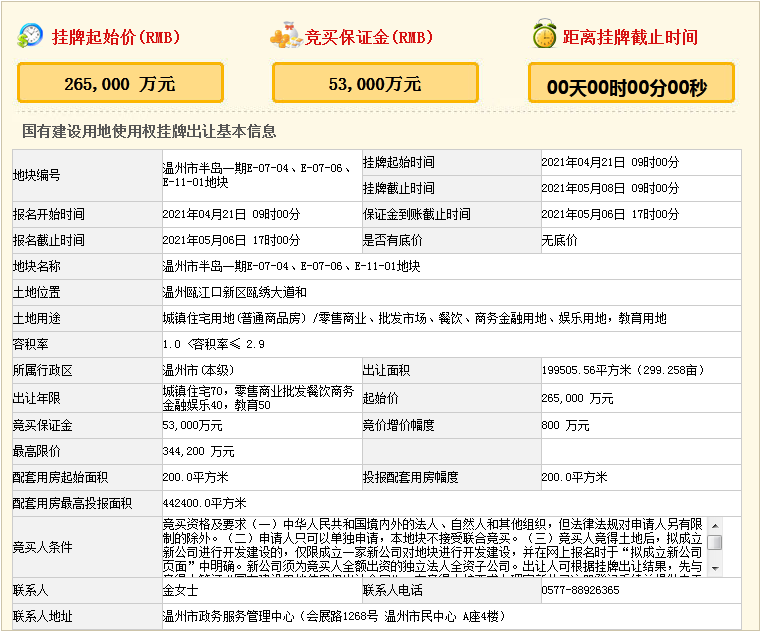Click the 挂牌起始价(RMB) title

pos(116,37)
